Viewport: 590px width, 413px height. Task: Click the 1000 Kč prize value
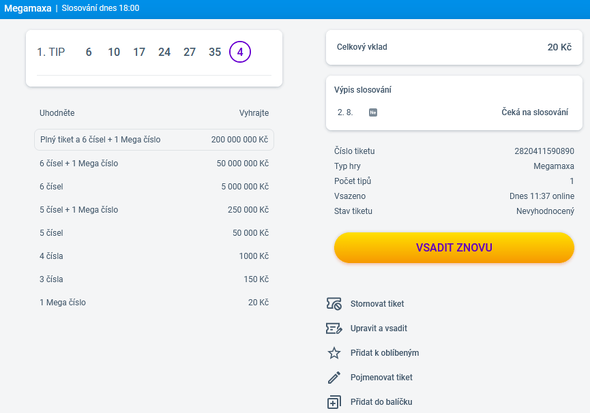coord(254,256)
